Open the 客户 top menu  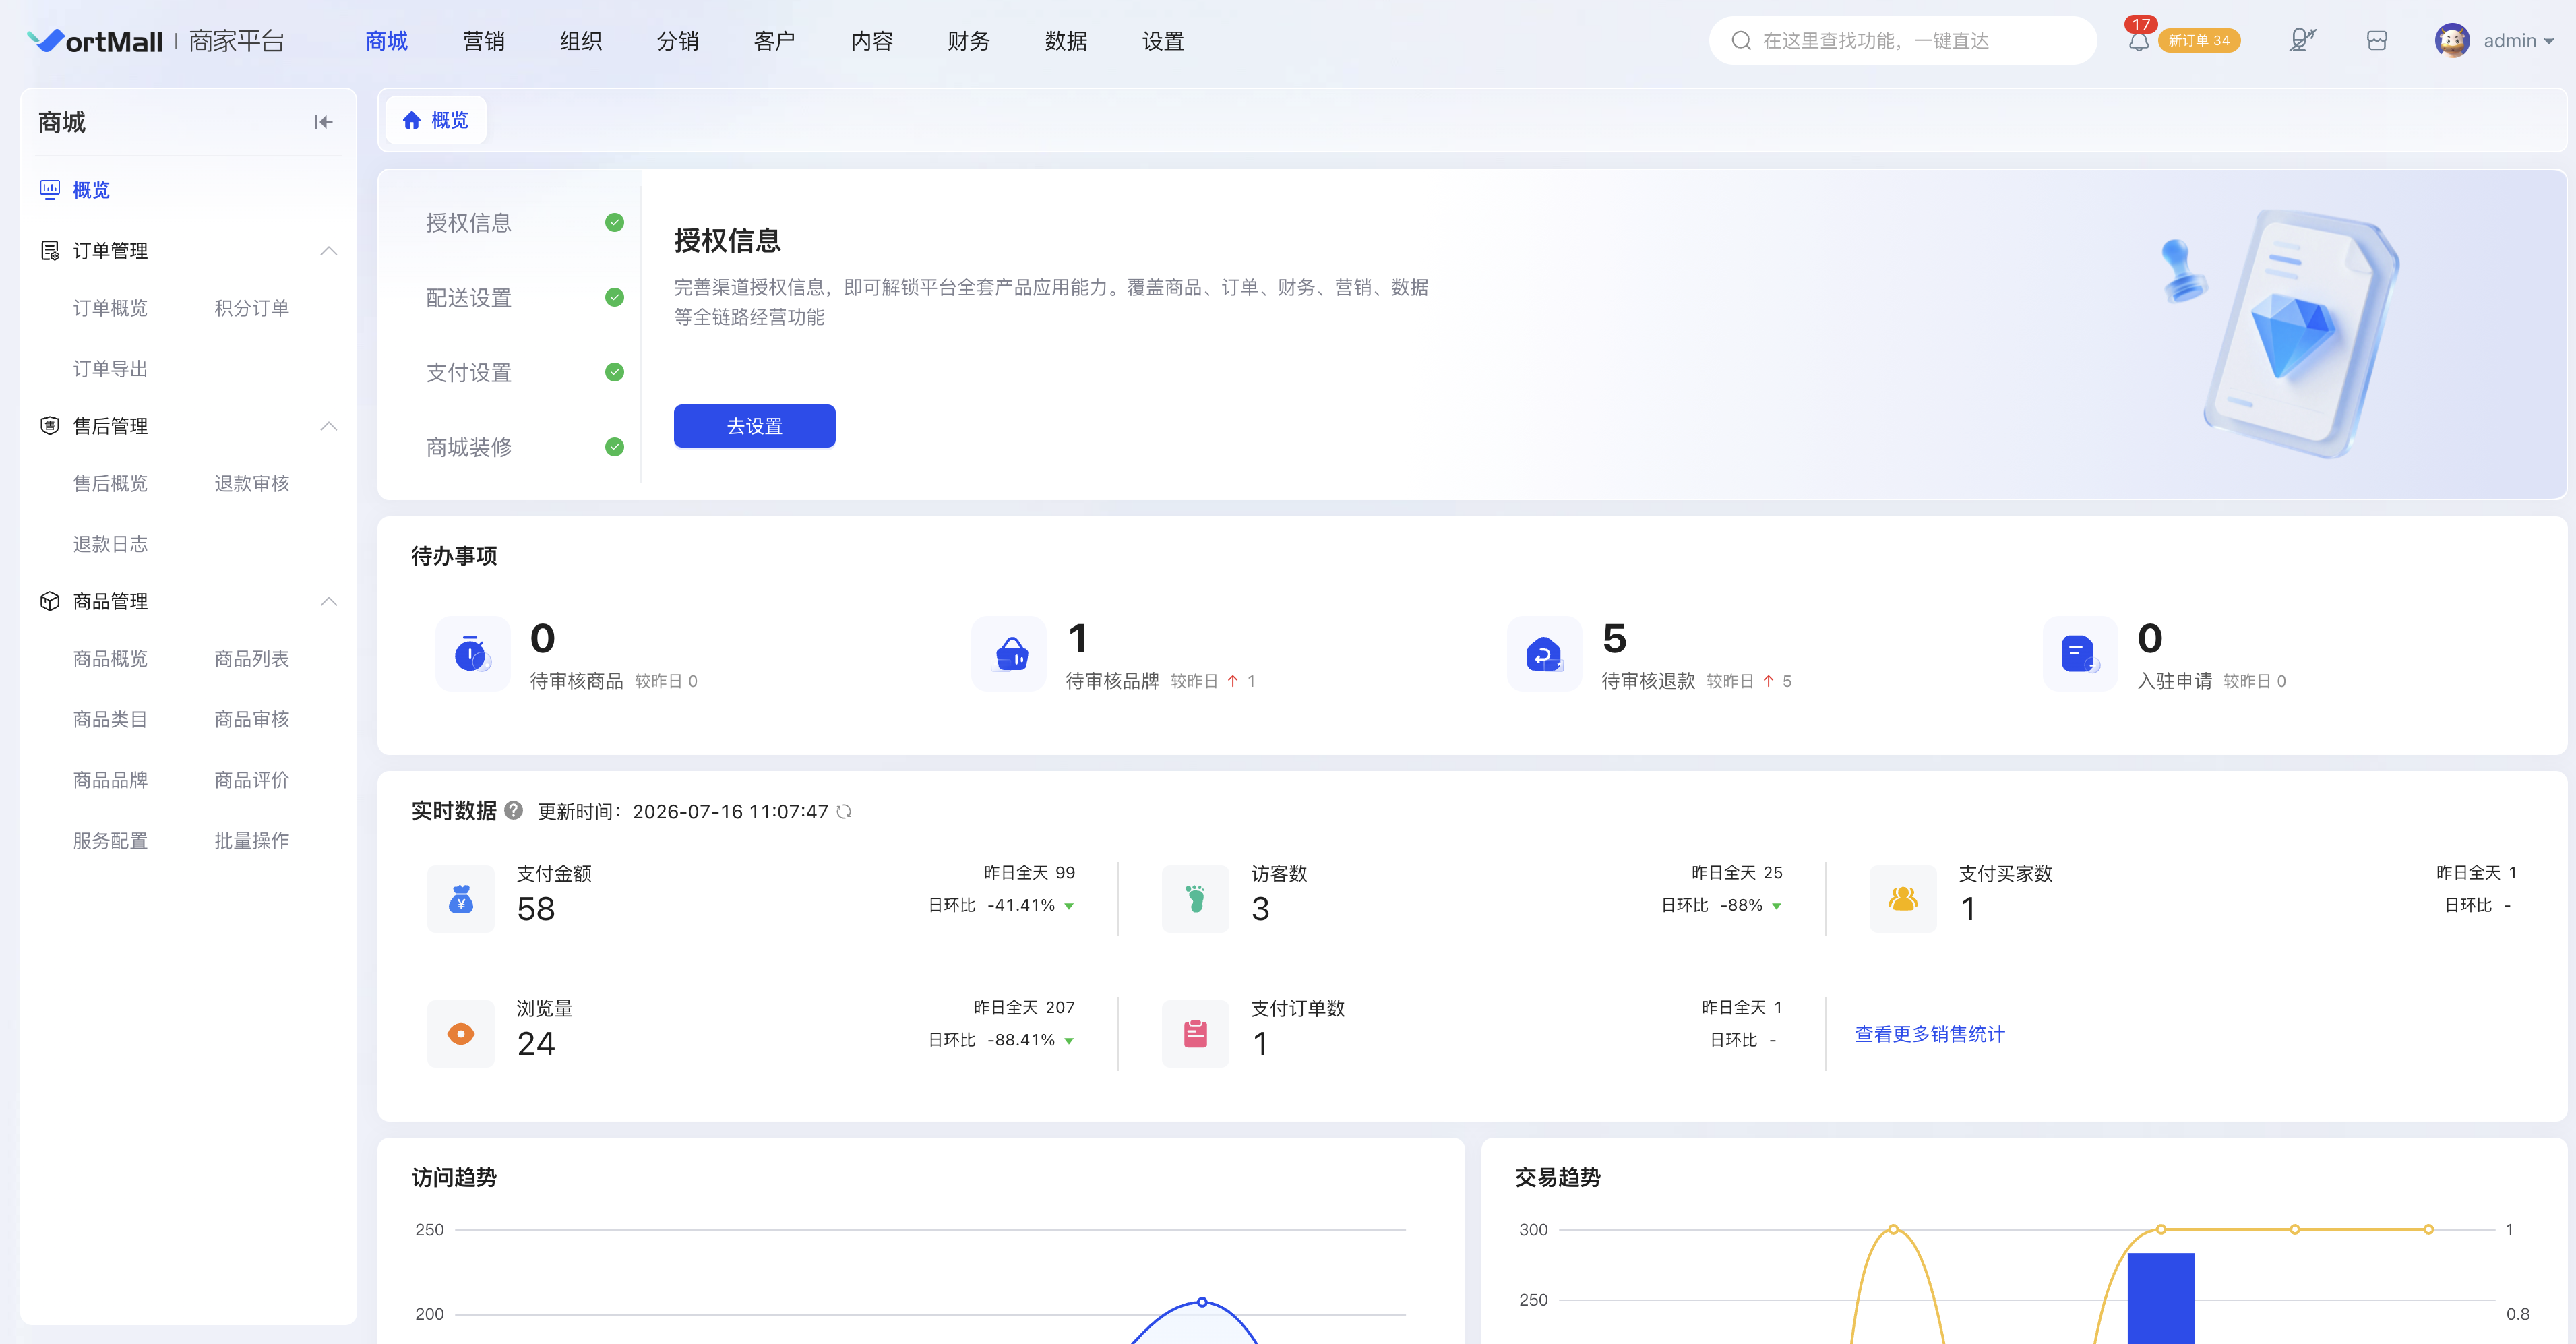(x=775, y=41)
